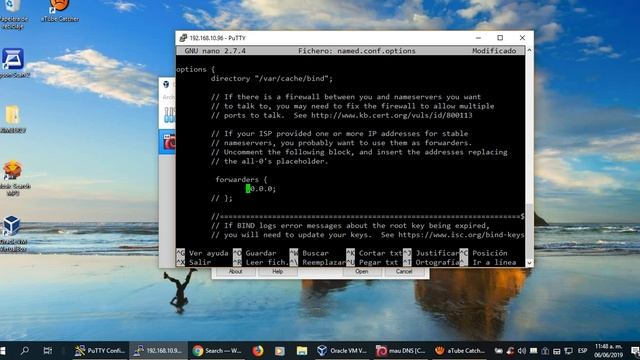Open aTube Catcher desktop shortcut
Screen dimensions: 640x360
pyautogui.click(x=60, y=11)
